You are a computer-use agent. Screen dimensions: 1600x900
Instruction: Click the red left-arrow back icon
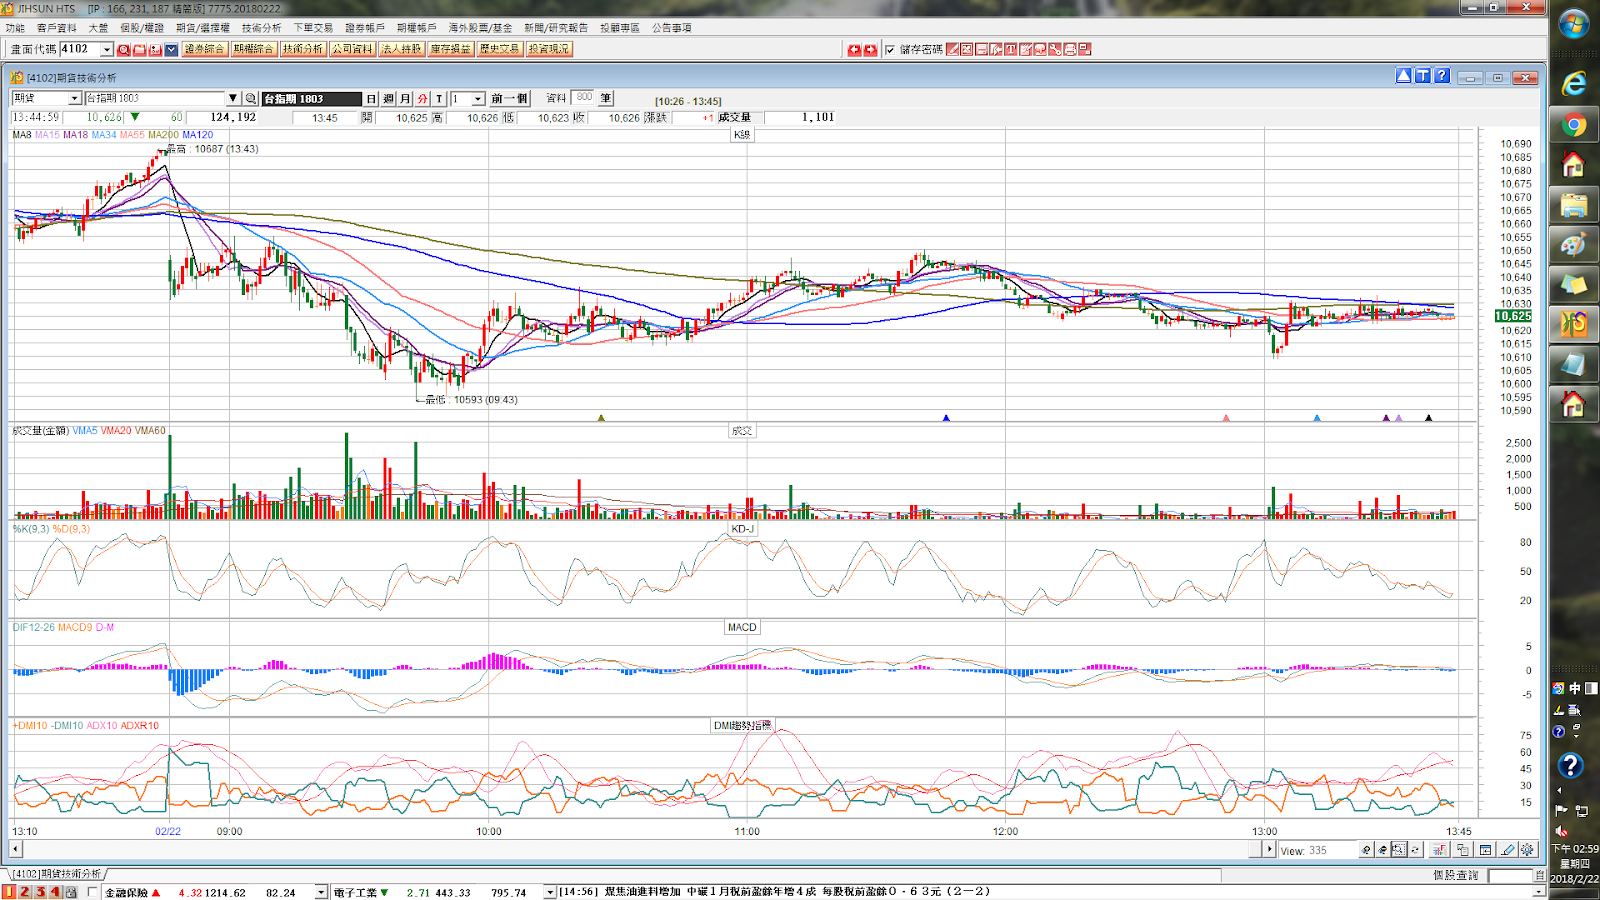(854, 49)
